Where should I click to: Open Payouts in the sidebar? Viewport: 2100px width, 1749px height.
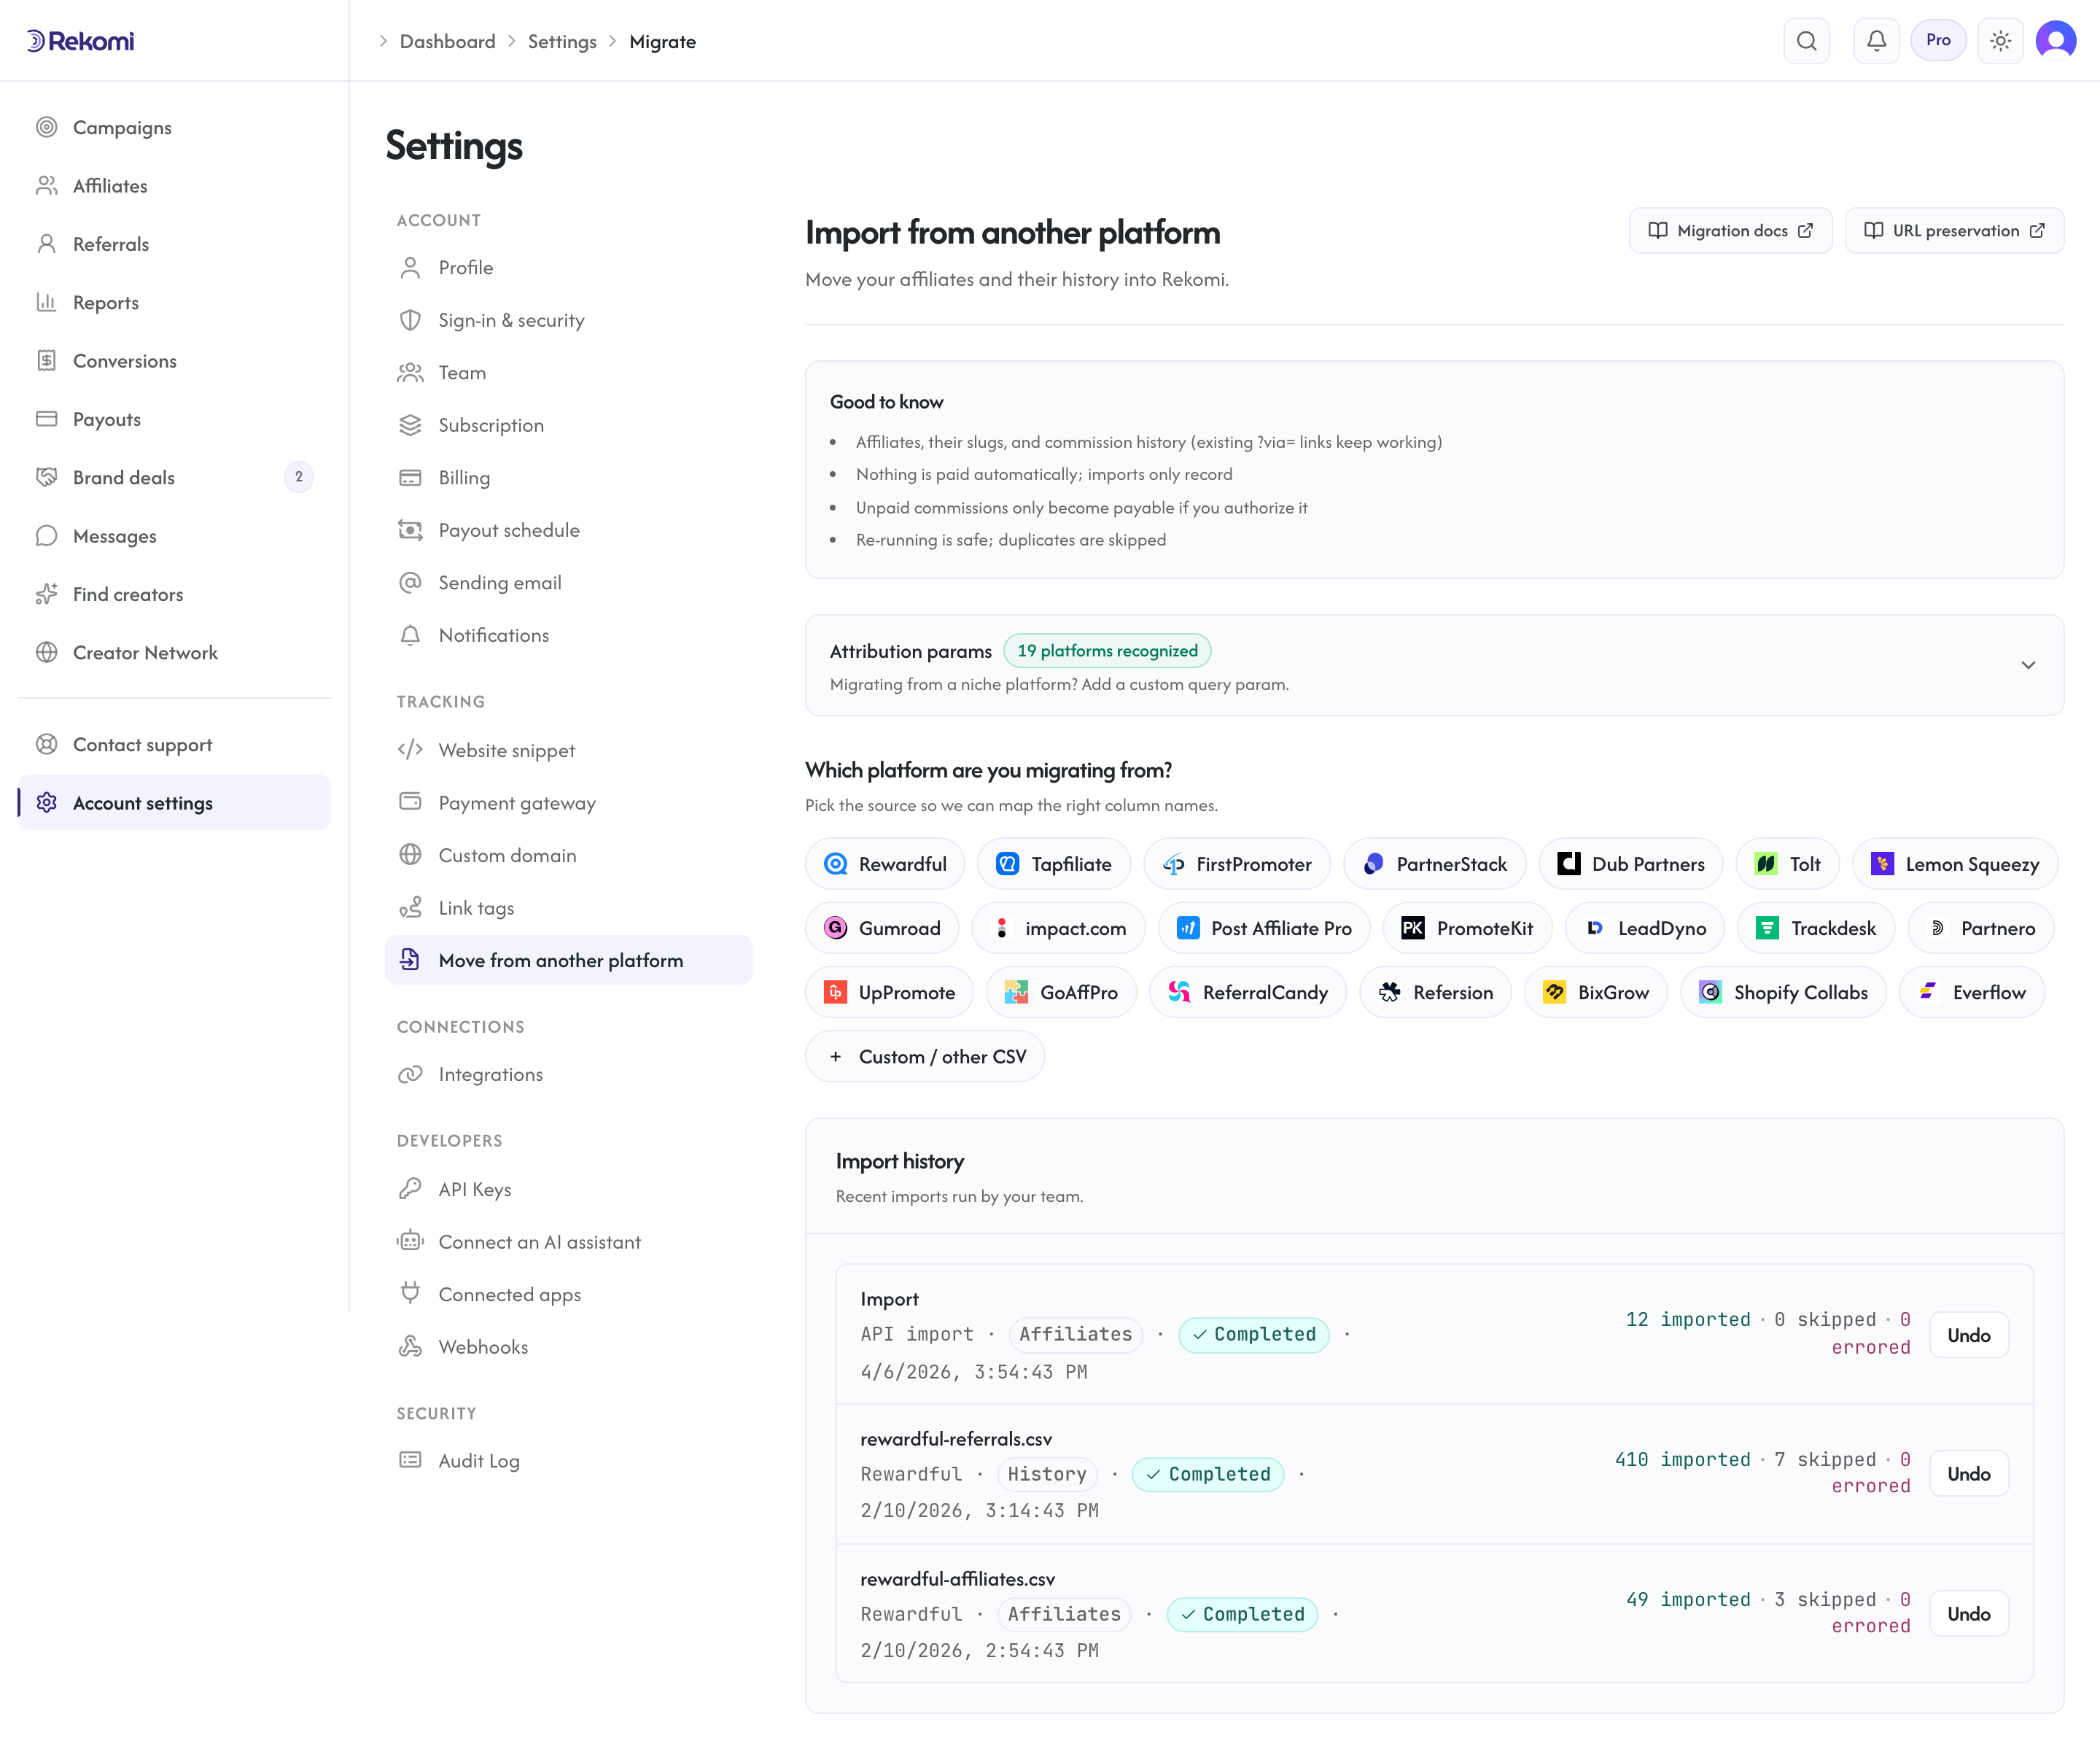(x=174, y=419)
